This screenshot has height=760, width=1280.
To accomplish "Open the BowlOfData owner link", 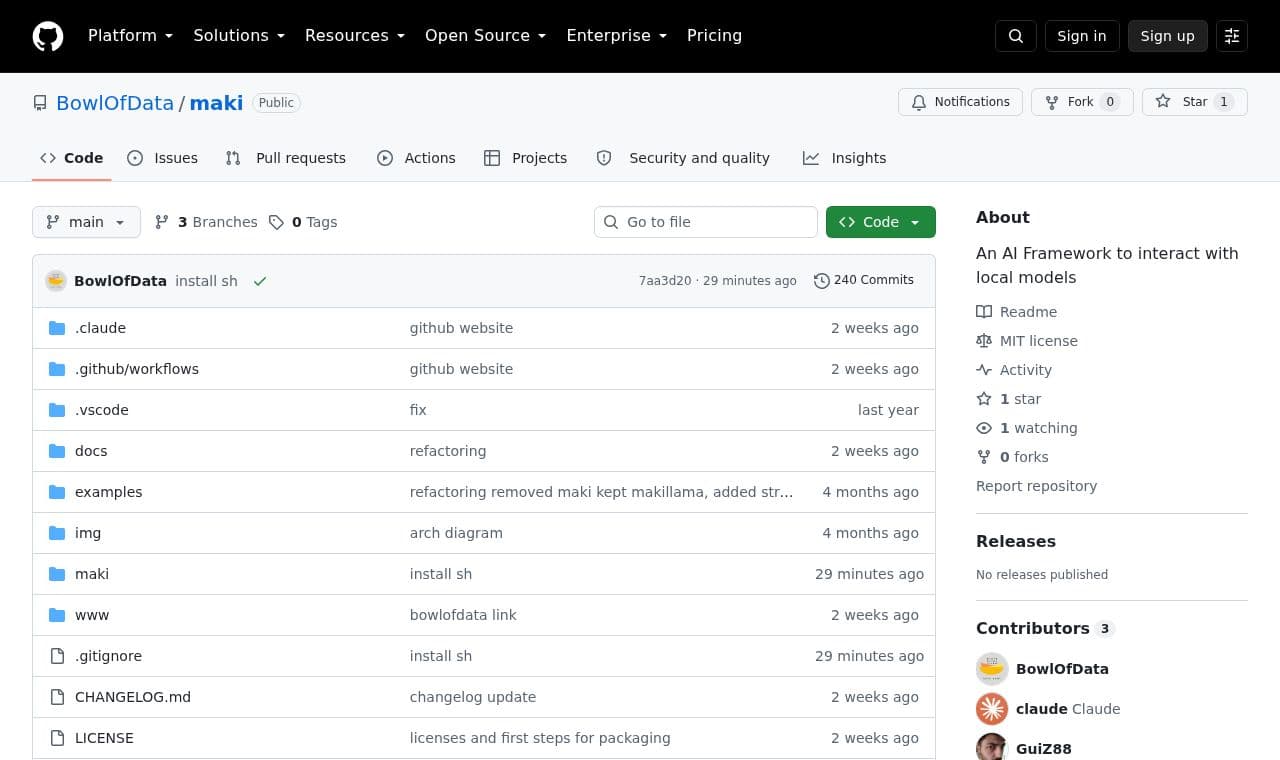I will point(115,103).
